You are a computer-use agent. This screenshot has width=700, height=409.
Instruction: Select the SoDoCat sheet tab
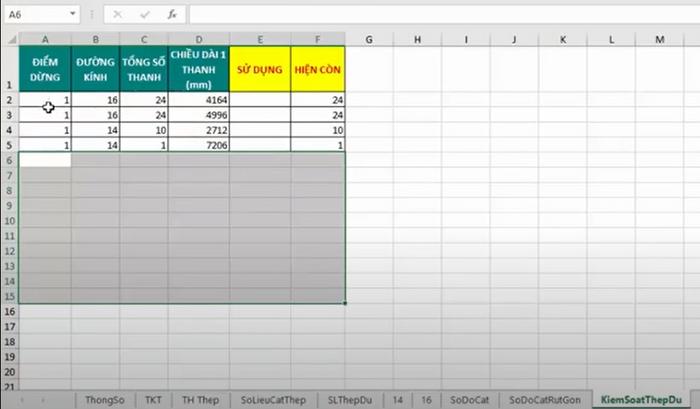coord(469,398)
